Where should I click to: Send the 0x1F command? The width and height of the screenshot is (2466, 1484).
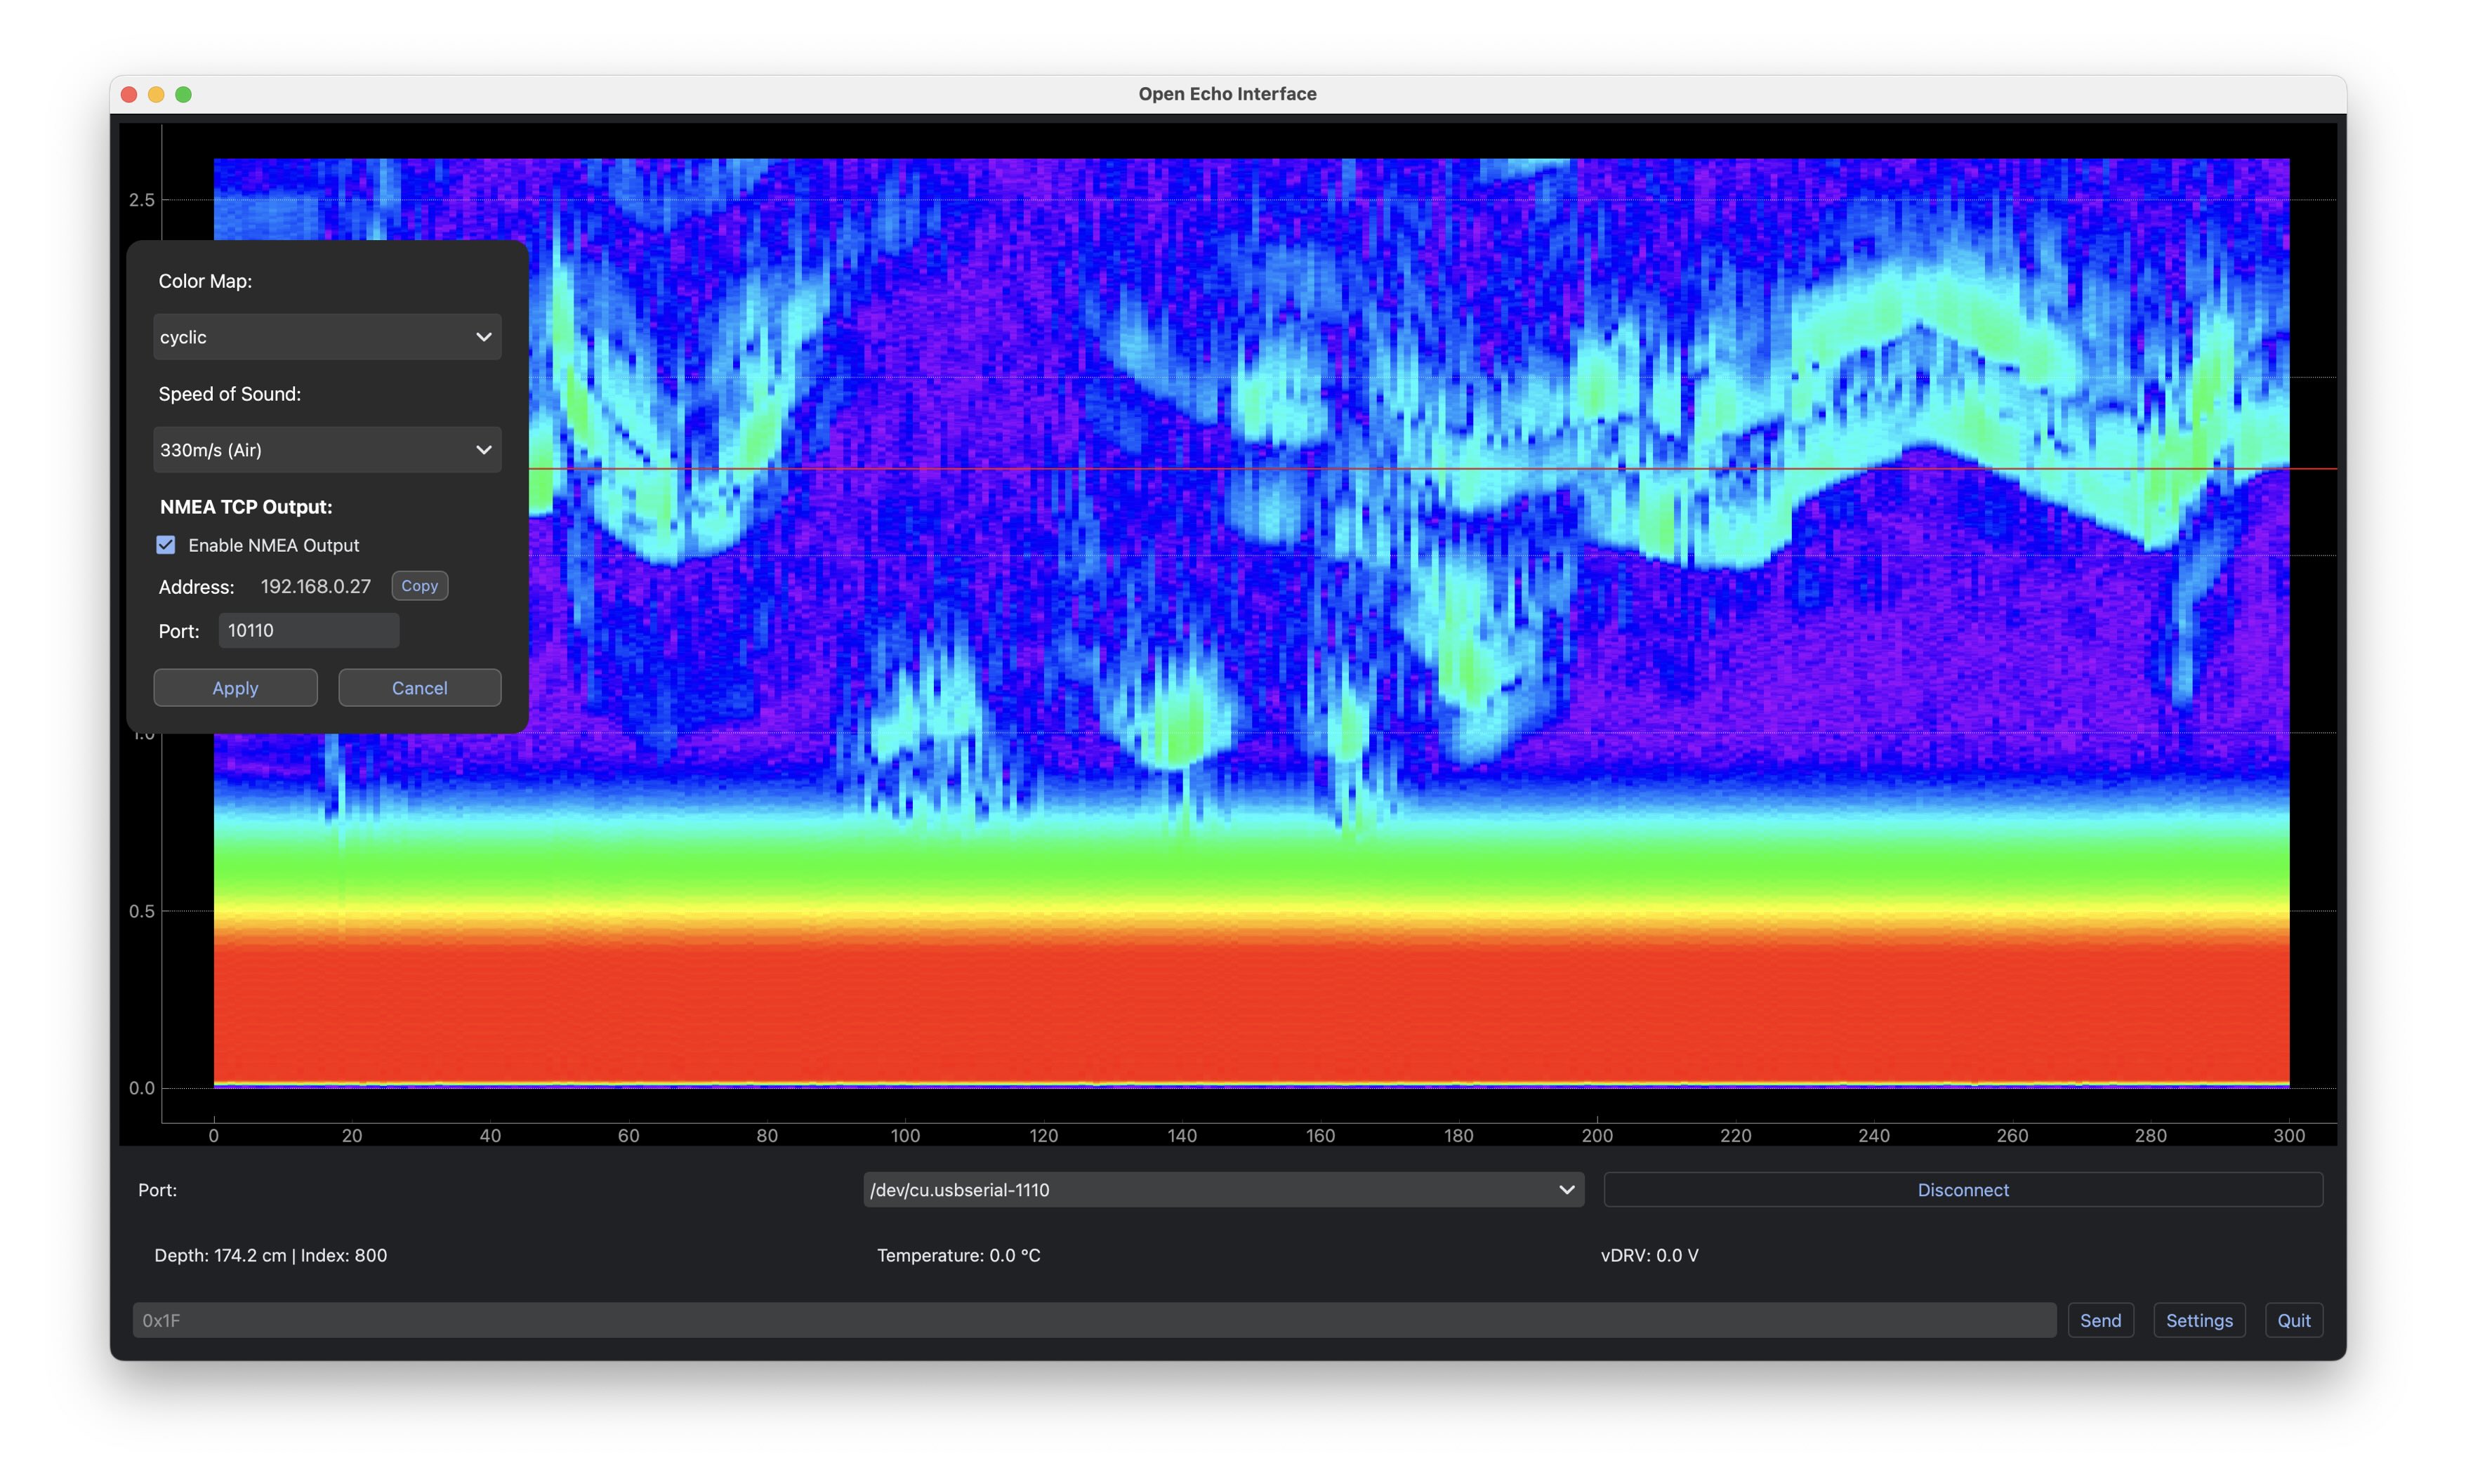point(2100,1320)
